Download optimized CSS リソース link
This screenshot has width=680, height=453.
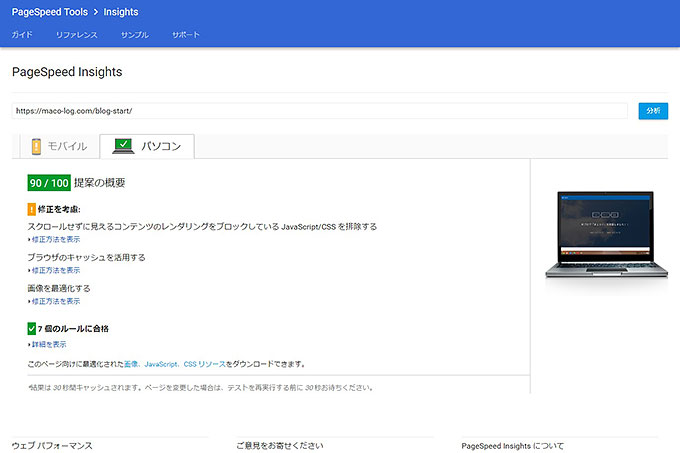click(x=205, y=364)
